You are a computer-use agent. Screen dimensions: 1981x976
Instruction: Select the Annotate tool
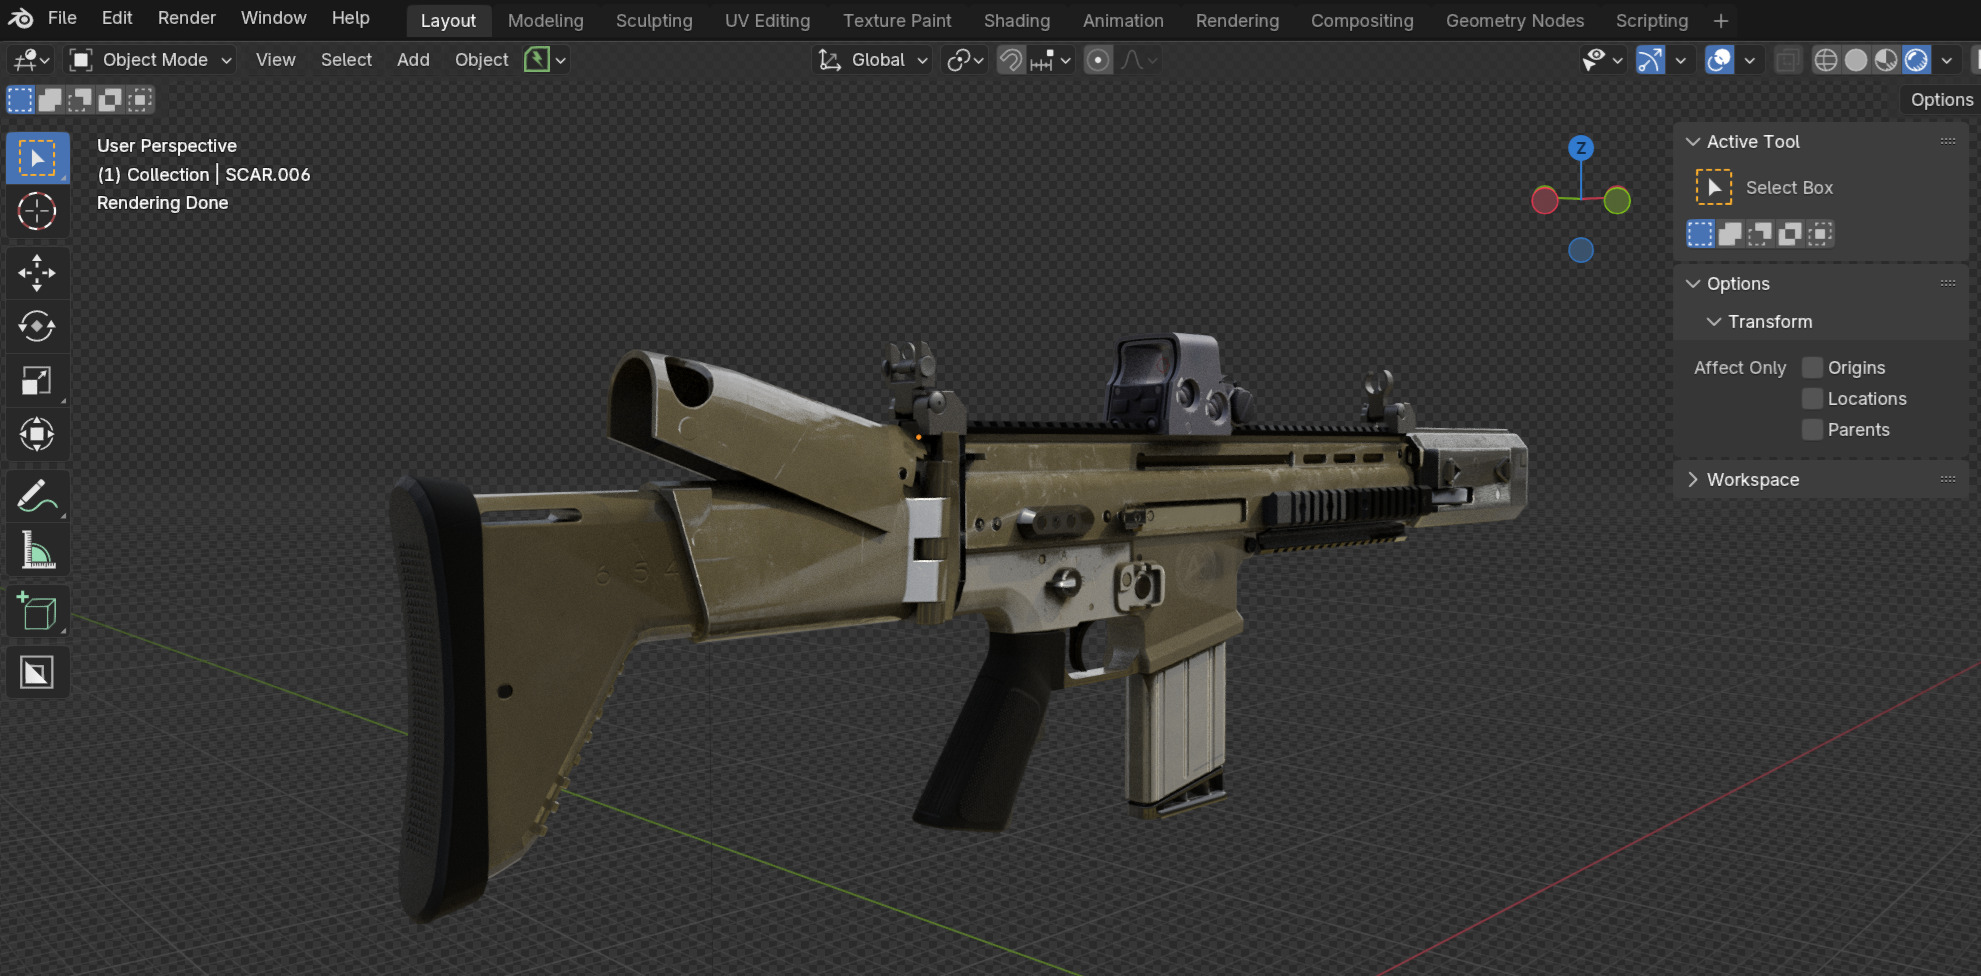38,496
